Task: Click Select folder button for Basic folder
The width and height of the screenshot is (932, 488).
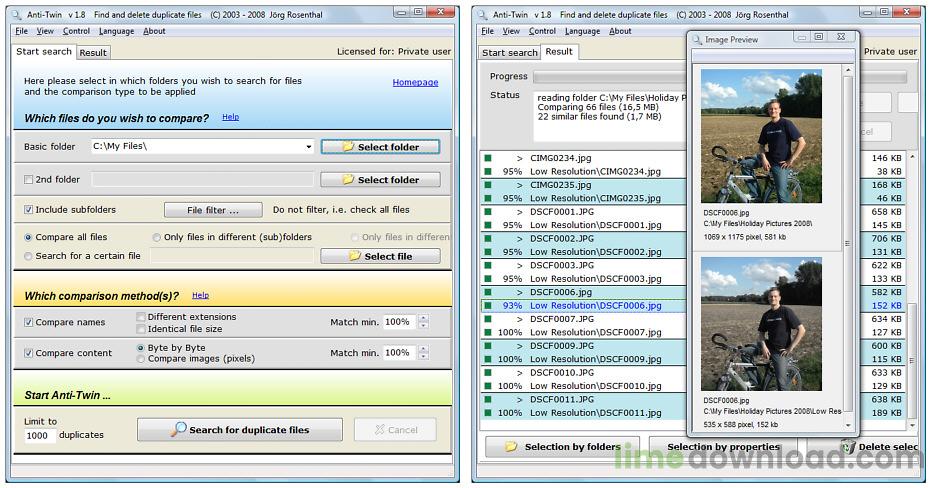Action: (380, 147)
